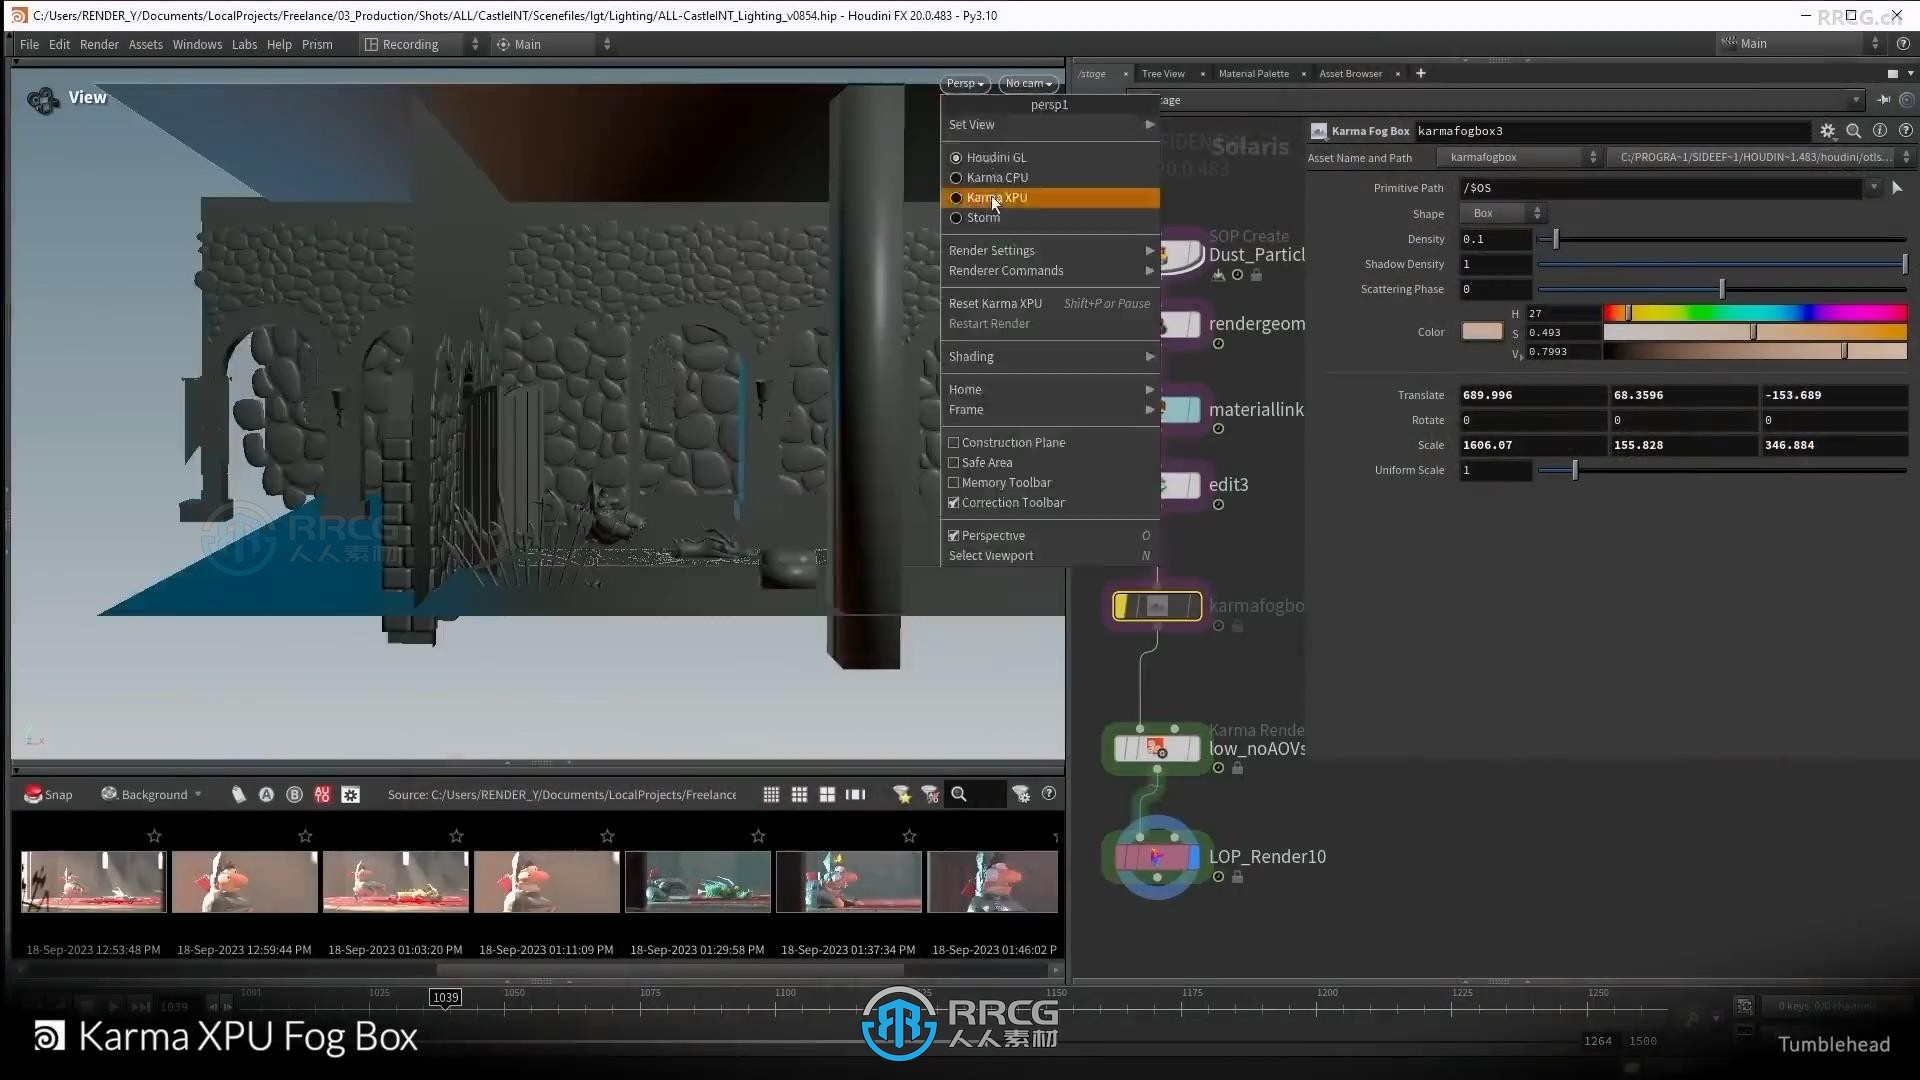Star the snapshot from 01:29:58 PM
This screenshot has width=1920, height=1080.
(758, 836)
